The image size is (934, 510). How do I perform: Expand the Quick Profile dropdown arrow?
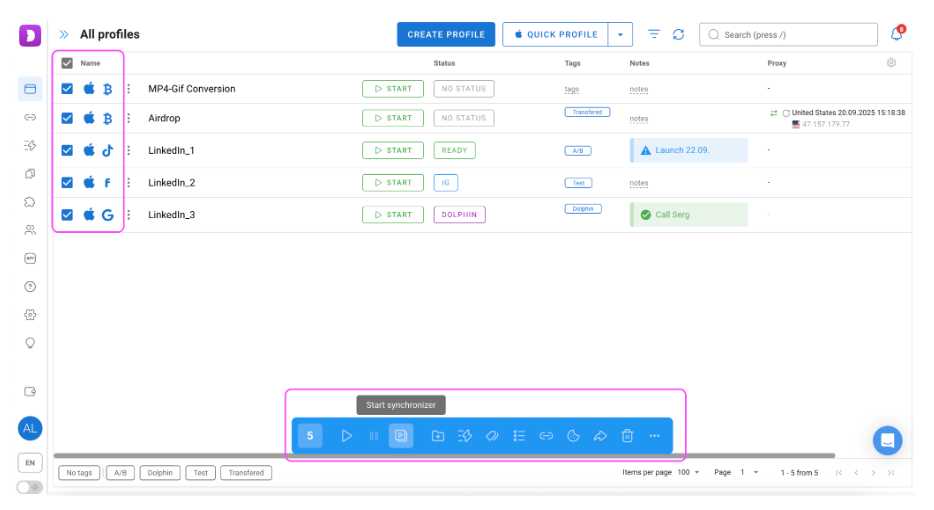coord(620,35)
